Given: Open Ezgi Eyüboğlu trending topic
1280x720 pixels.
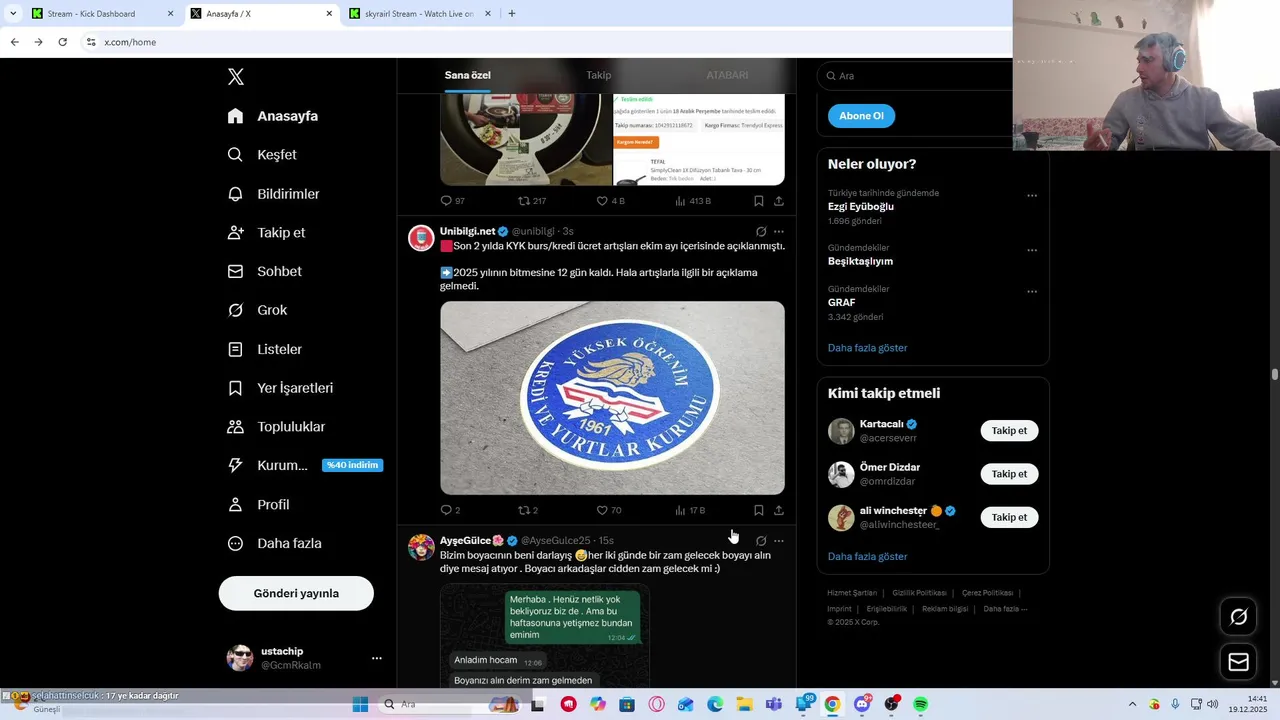Looking at the screenshot, I should click(x=861, y=207).
